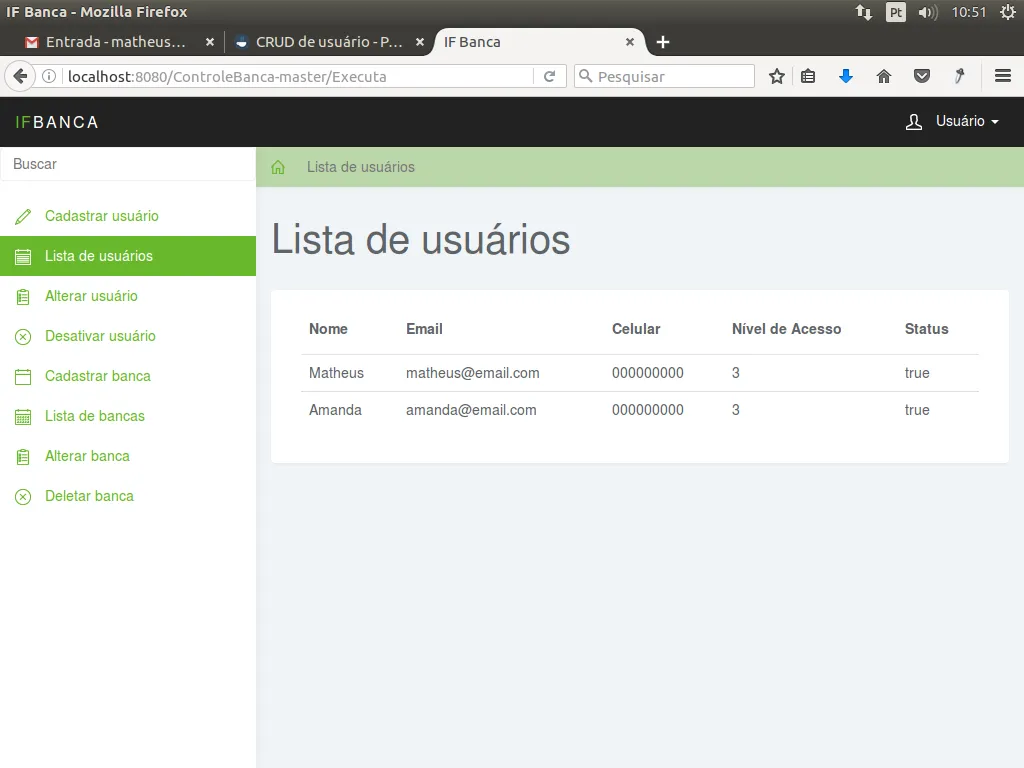Click the circled X icon beside Deletar banca
This screenshot has width=1024, height=768.
(x=23, y=497)
